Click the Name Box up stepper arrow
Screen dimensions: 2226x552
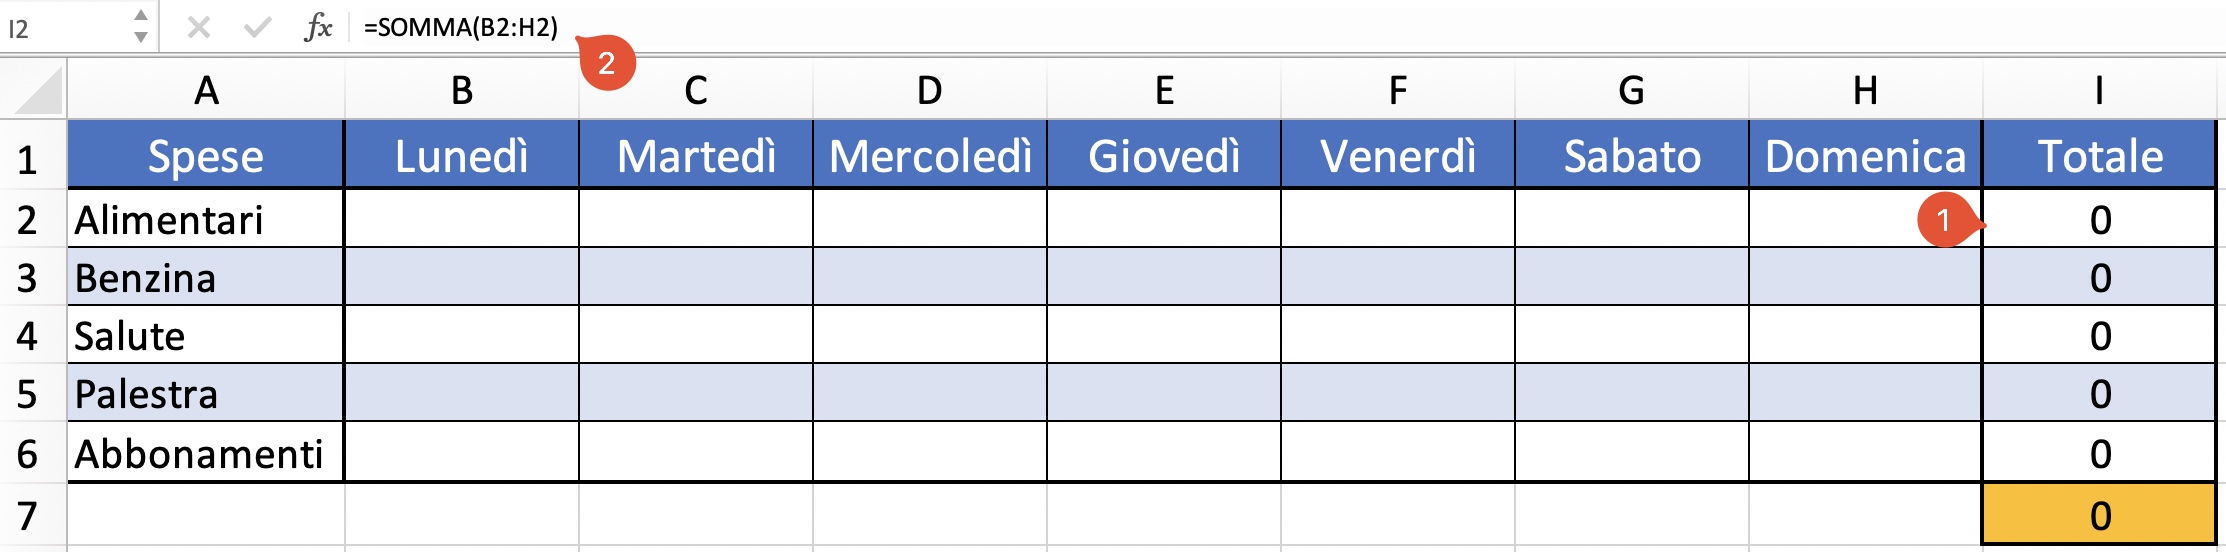[x=141, y=16]
